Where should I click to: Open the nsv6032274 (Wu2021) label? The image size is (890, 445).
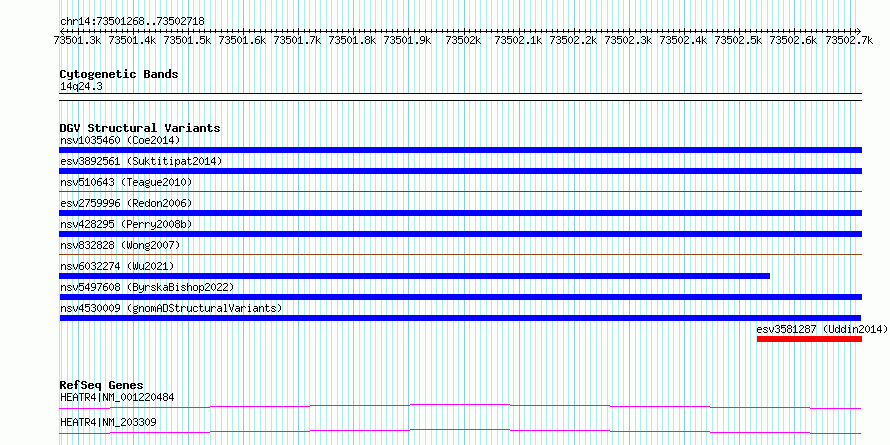pos(117,266)
